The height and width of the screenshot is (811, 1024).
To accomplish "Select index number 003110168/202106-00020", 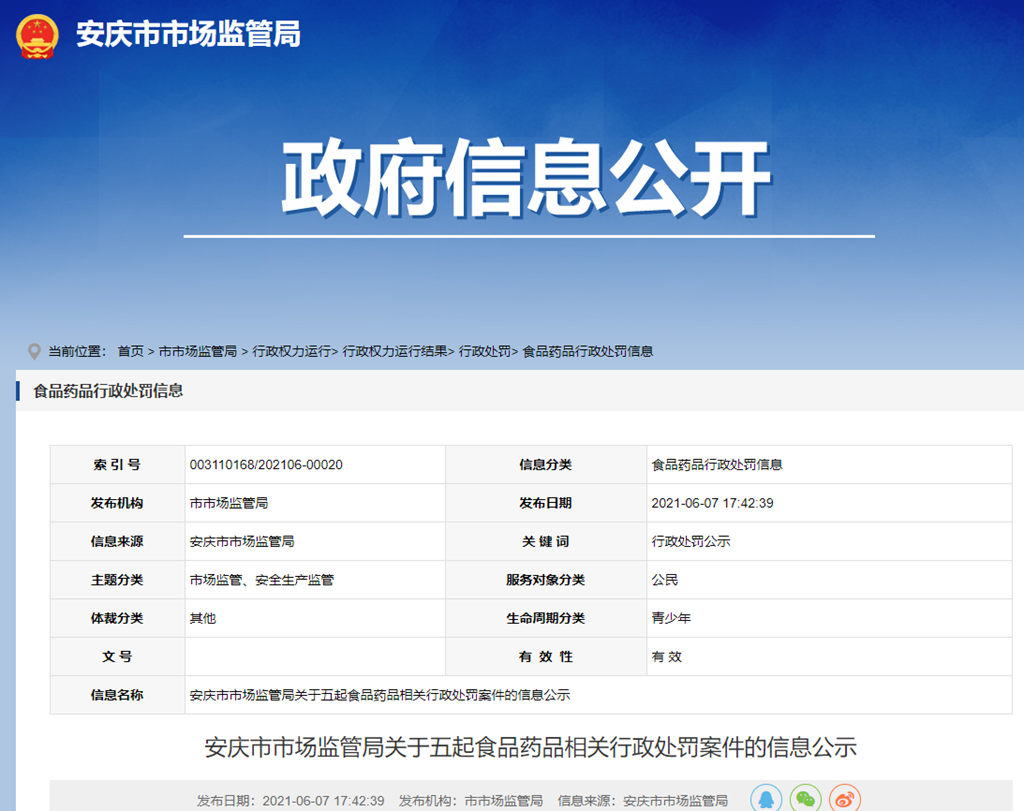I will click(x=266, y=465).
